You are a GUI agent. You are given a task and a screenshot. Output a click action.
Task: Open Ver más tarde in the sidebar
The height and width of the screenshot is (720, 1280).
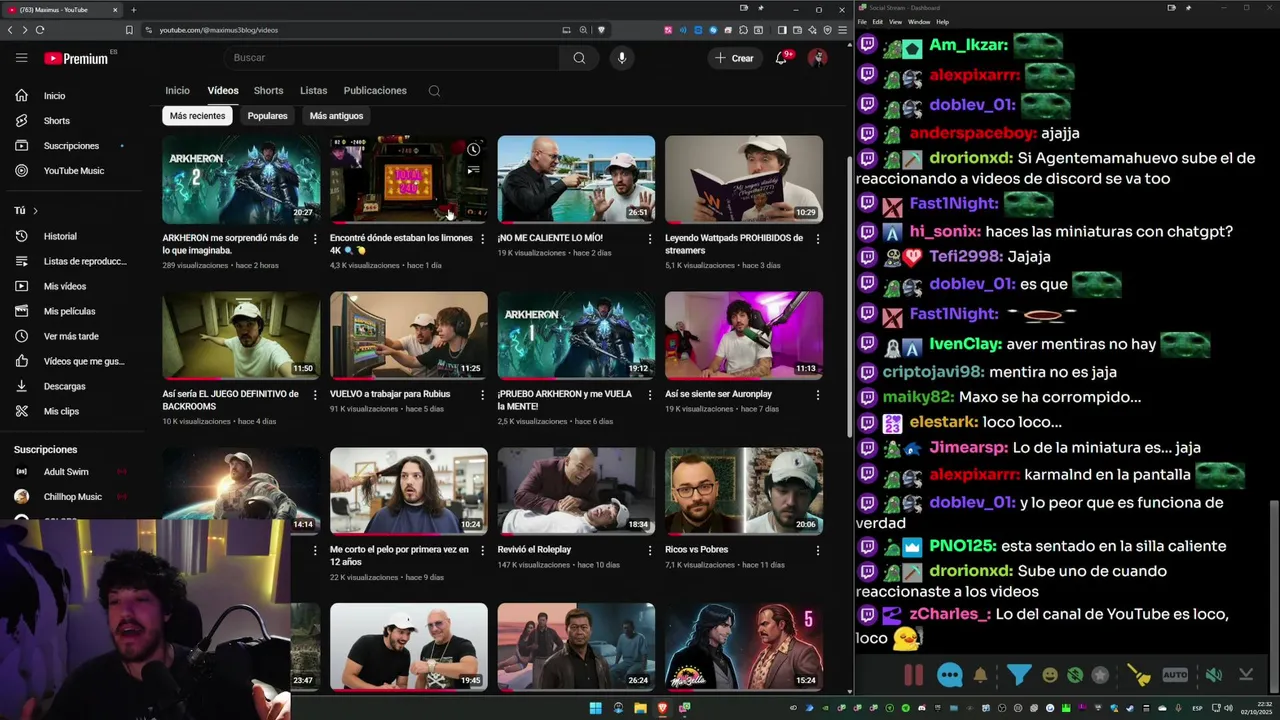(x=70, y=336)
